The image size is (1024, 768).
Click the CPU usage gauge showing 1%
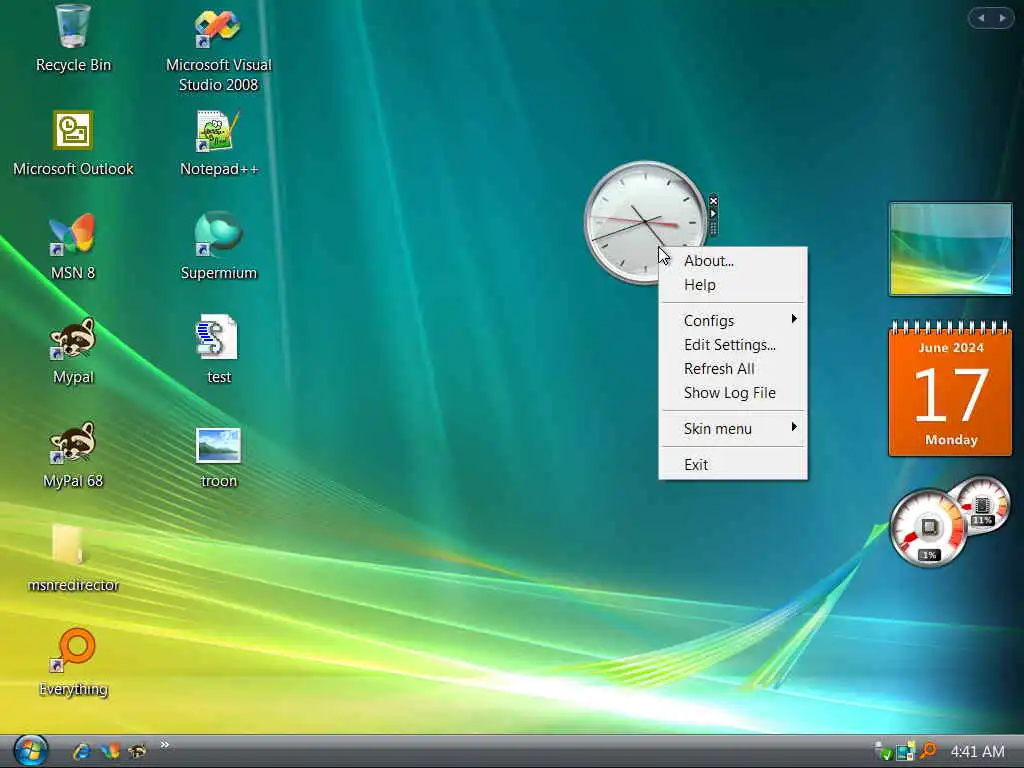tap(928, 528)
